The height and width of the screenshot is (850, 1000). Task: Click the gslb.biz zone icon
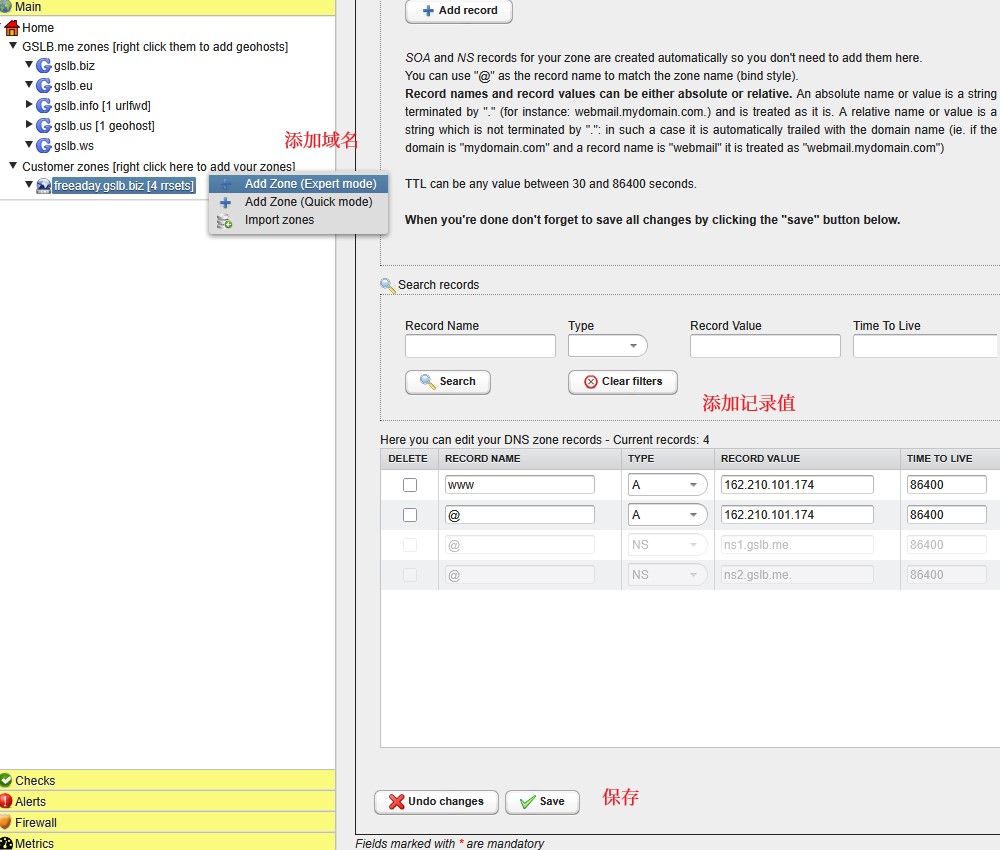(x=43, y=66)
